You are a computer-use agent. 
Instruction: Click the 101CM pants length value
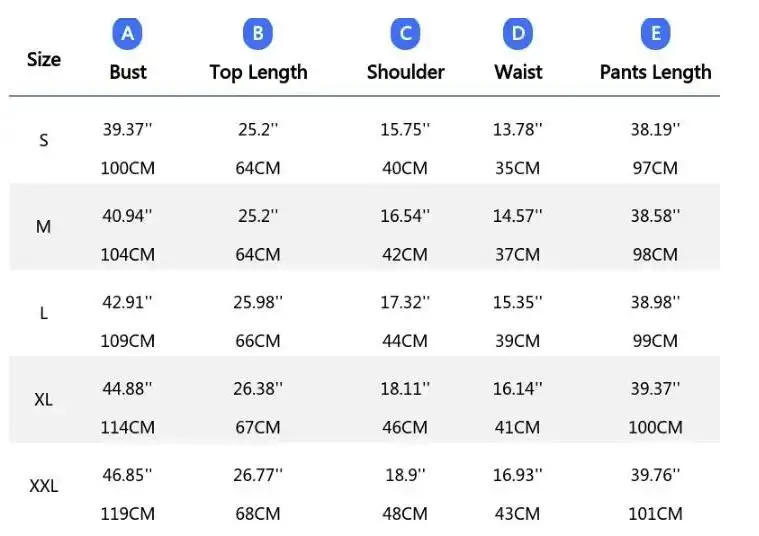pos(655,514)
